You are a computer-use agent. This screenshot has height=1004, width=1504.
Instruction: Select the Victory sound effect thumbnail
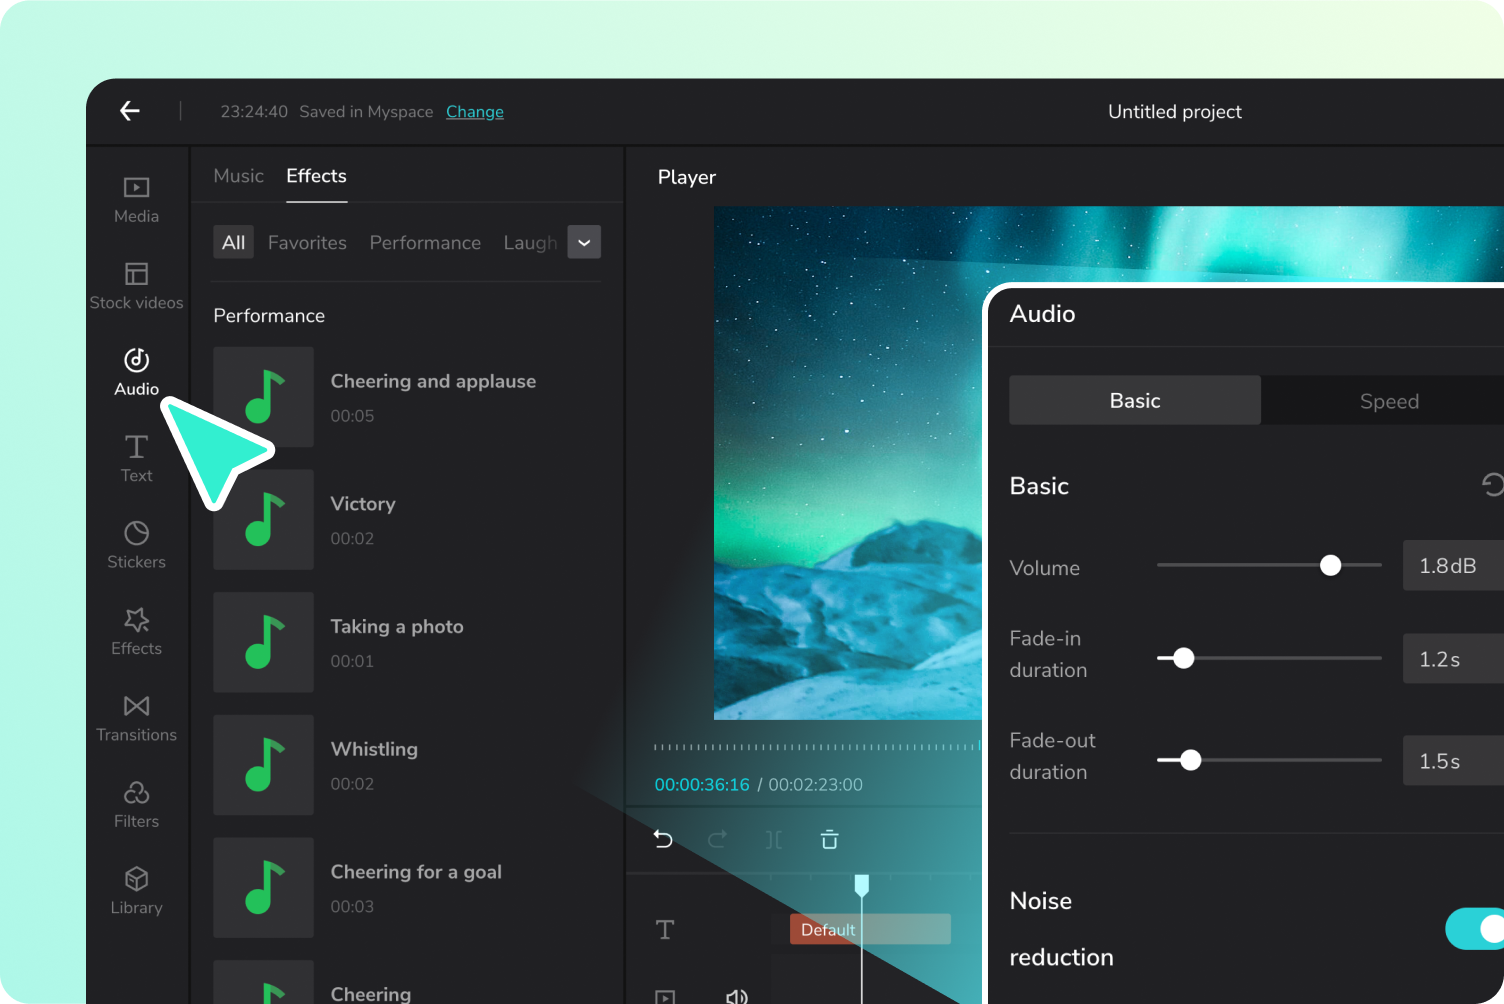coord(264,520)
